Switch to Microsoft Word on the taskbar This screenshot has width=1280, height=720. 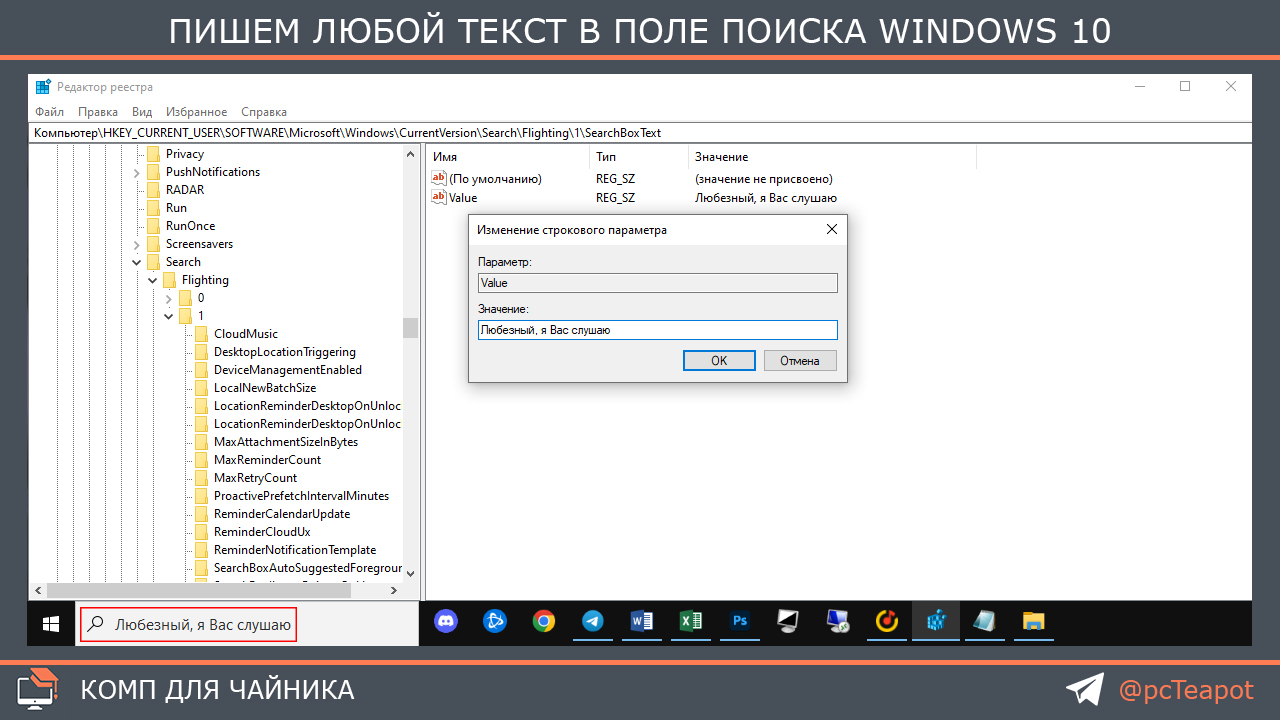coord(641,622)
